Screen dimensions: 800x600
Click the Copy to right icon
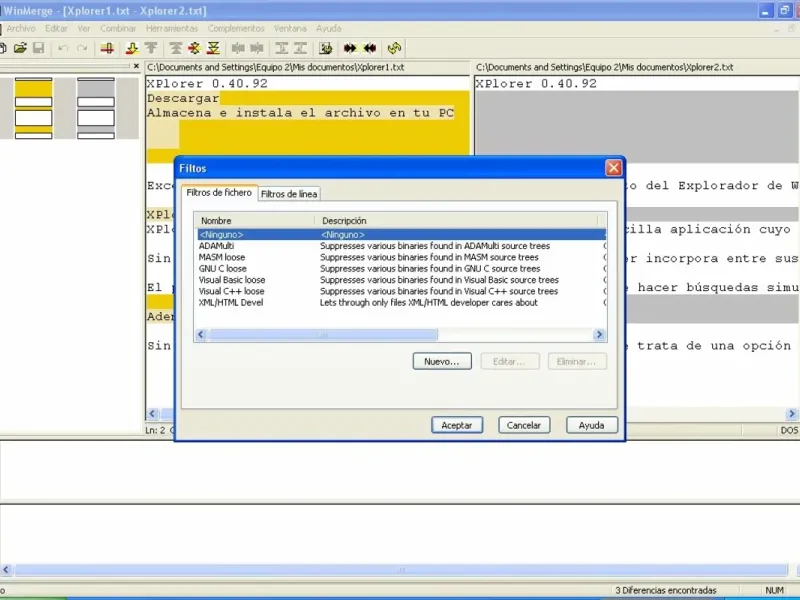pyautogui.click(x=238, y=48)
